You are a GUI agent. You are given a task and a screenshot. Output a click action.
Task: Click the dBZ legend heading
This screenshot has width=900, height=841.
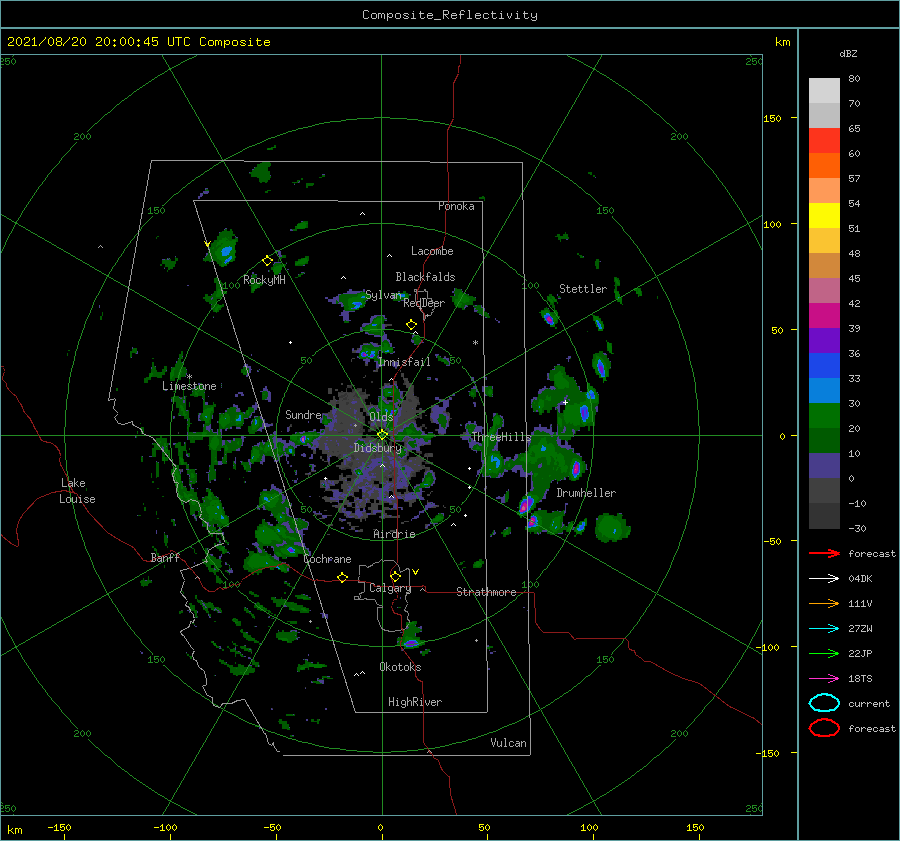(x=848, y=53)
